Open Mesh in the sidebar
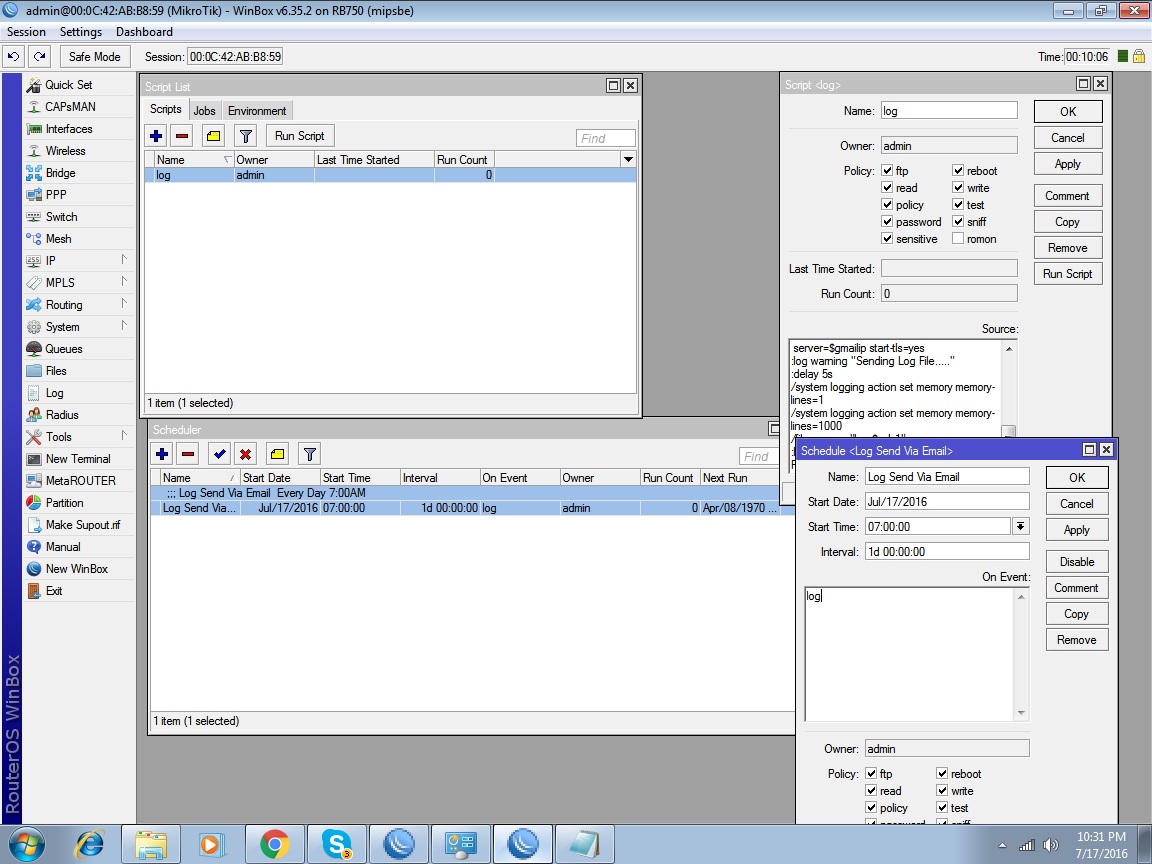Image resolution: width=1152 pixels, height=864 pixels. coord(58,239)
